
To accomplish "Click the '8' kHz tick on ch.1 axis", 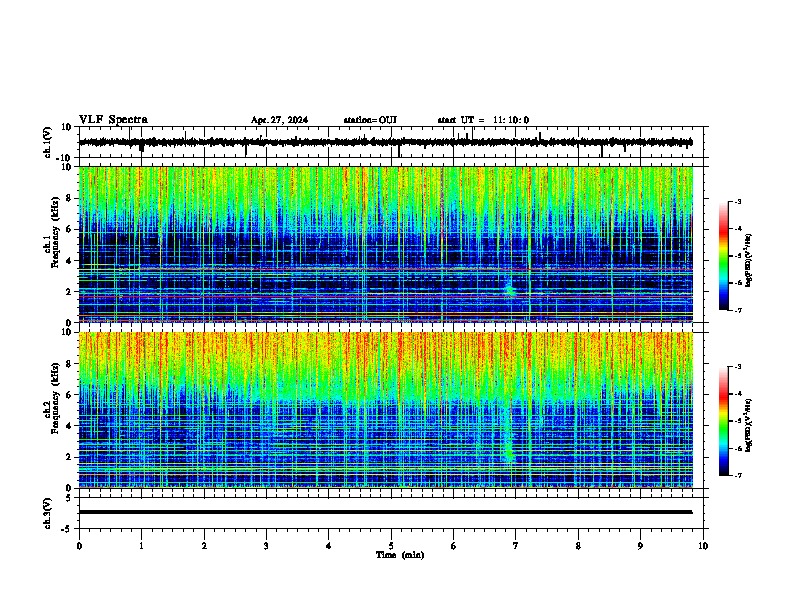I will click(69, 198).
